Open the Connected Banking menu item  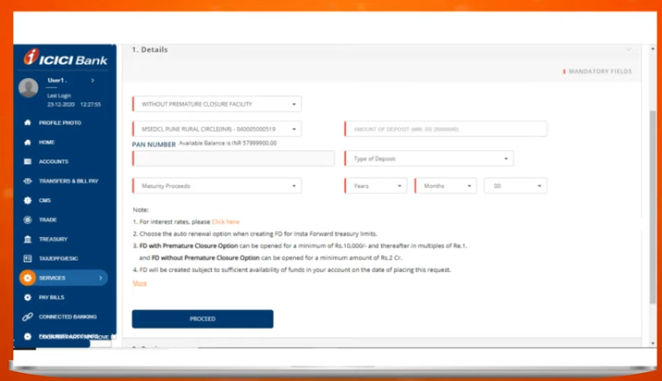[x=68, y=317]
